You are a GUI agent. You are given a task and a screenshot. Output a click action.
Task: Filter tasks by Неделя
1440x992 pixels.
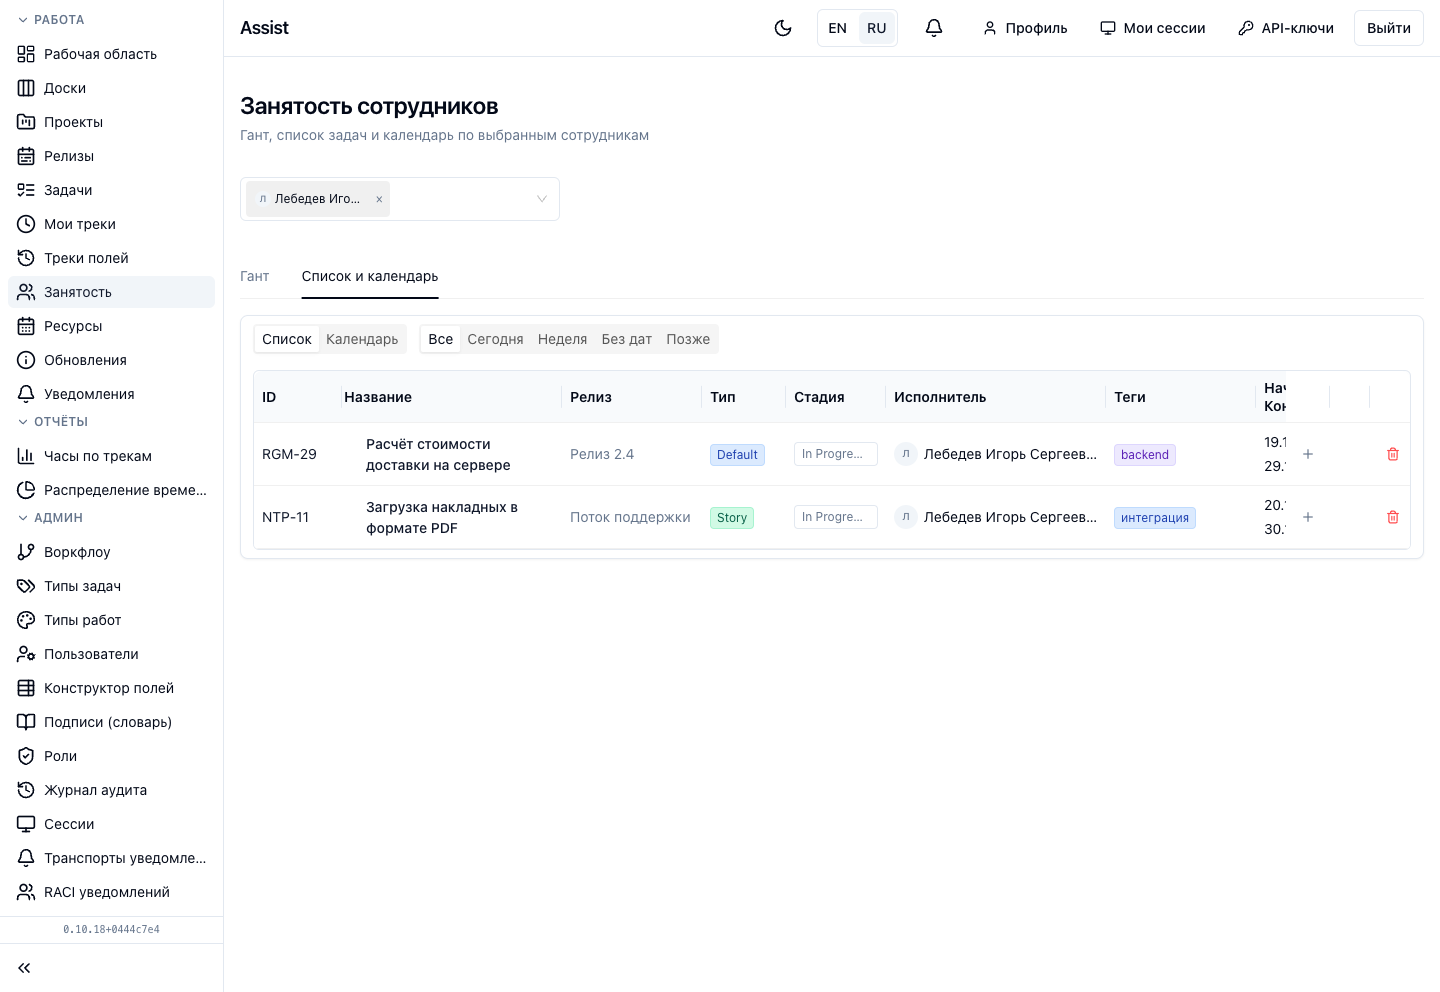point(562,339)
